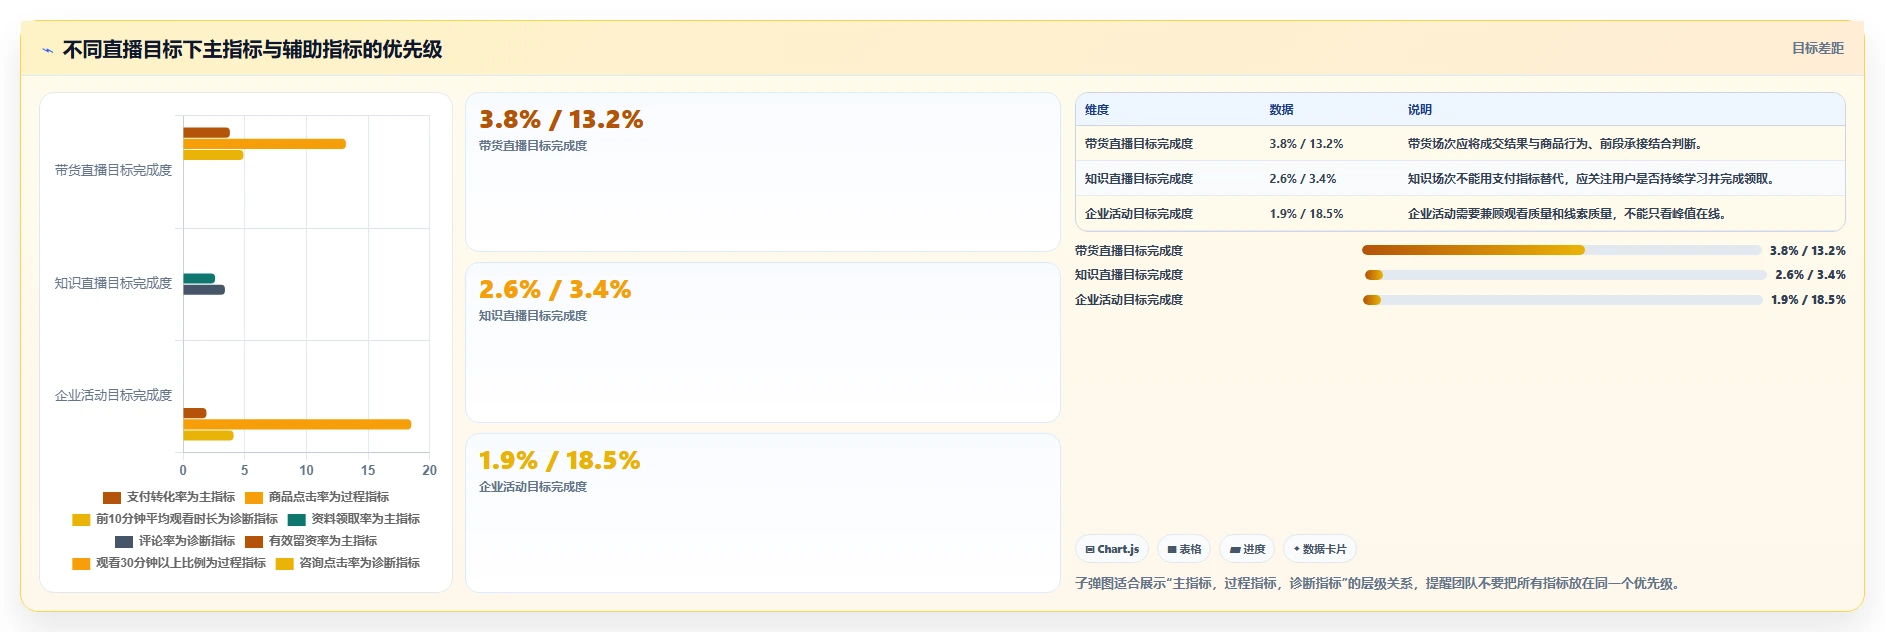Click the 知识直播目标完成度 progress bar
The height and width of the screenshot is (632, 1885).
pos(1565,275)
